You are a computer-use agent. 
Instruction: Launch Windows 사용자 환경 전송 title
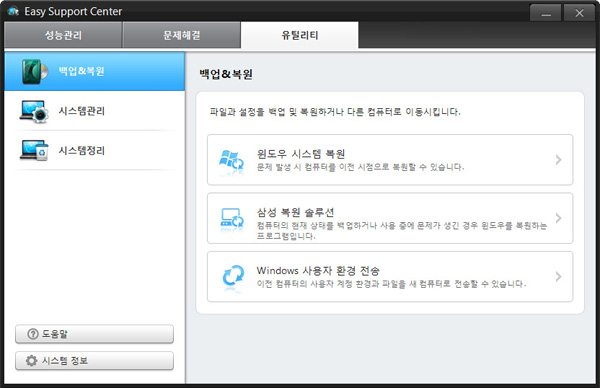318,271
